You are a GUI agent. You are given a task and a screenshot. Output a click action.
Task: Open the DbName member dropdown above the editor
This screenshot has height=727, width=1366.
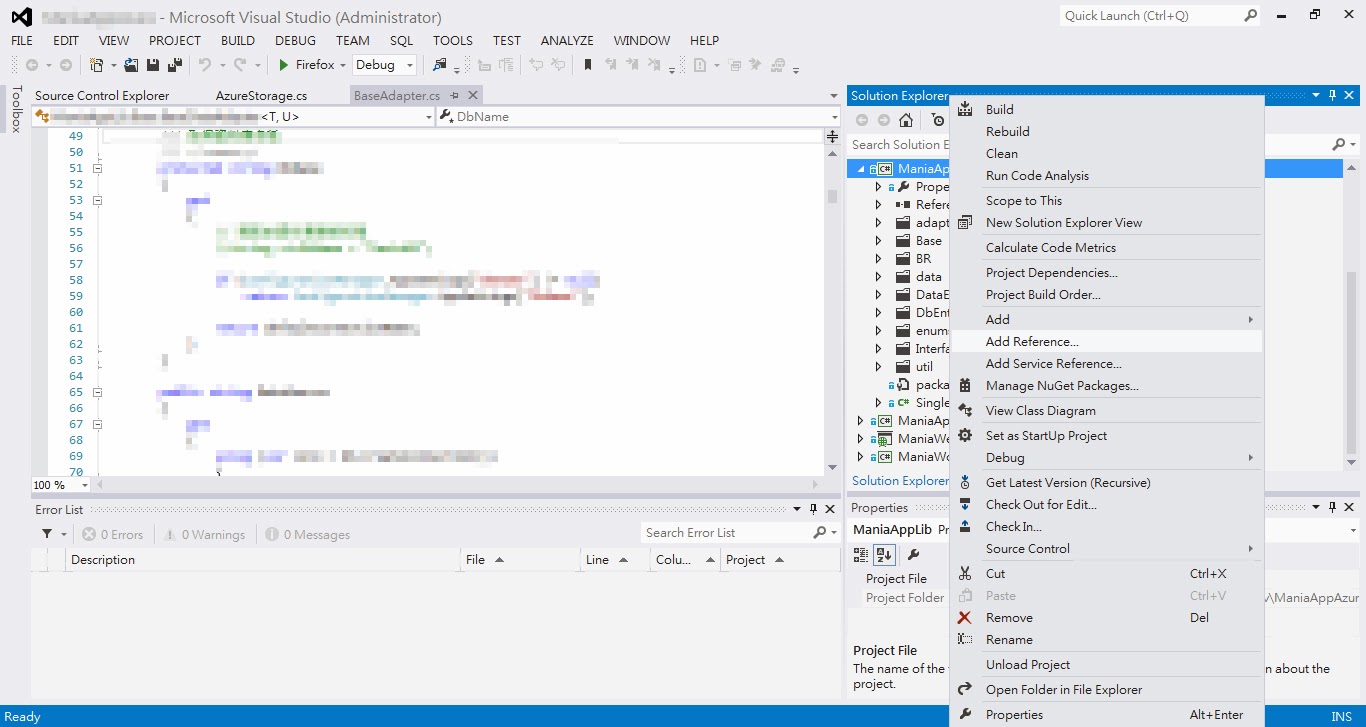637,116
